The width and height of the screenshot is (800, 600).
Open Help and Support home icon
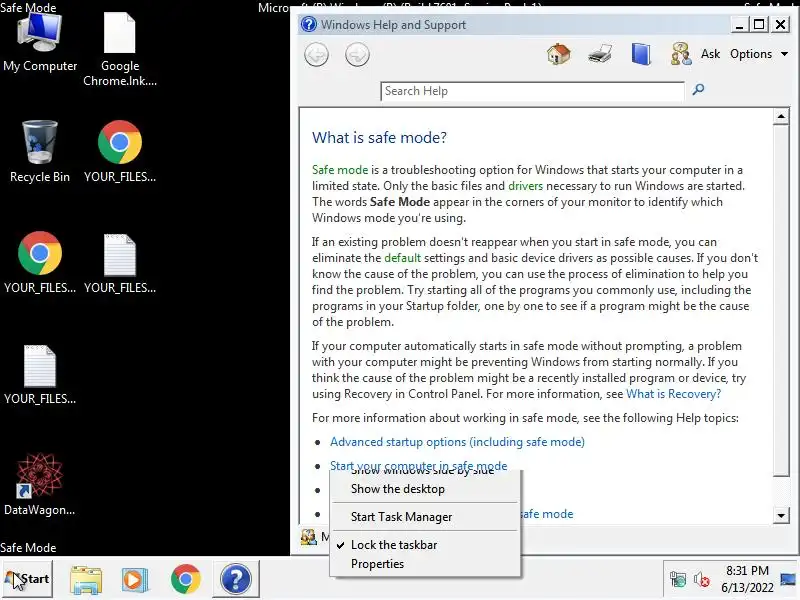pyautogui.click(x=559, y=54)
